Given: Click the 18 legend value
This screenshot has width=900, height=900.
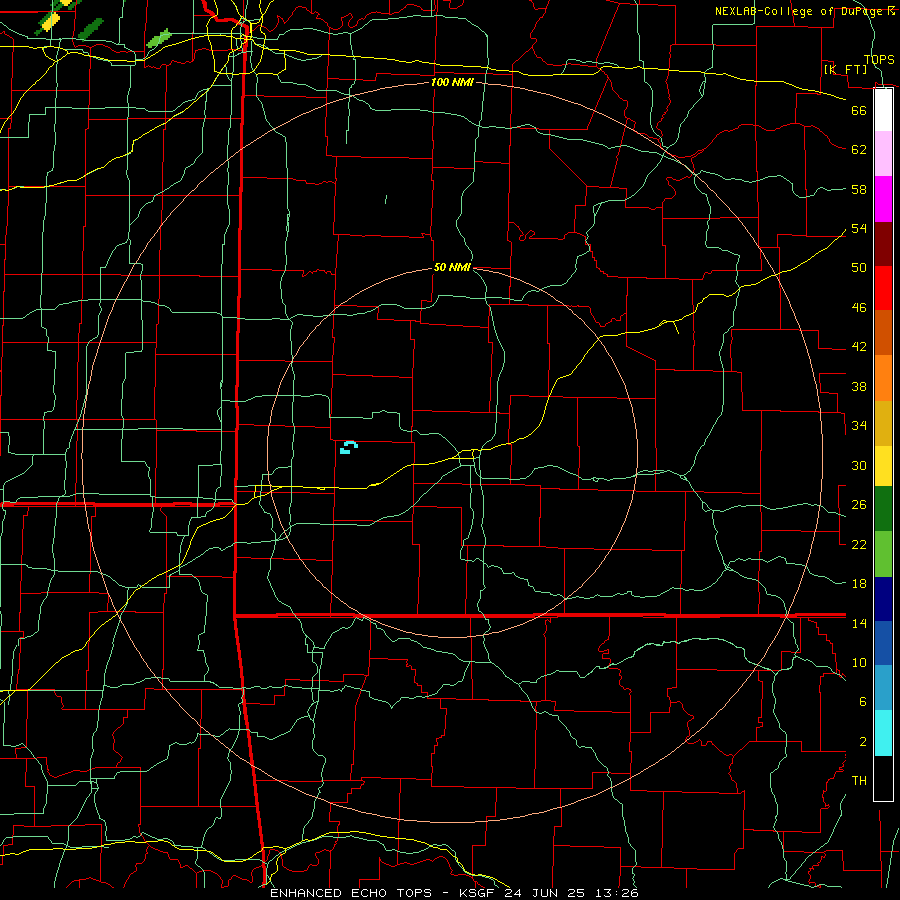Looking at the screenshot, I should 859,584.
